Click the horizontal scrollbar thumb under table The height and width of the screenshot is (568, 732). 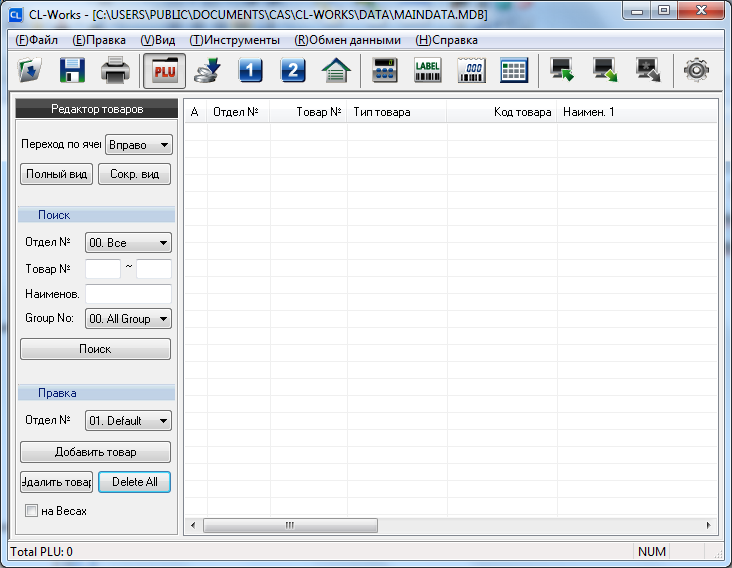click(289, 525)
